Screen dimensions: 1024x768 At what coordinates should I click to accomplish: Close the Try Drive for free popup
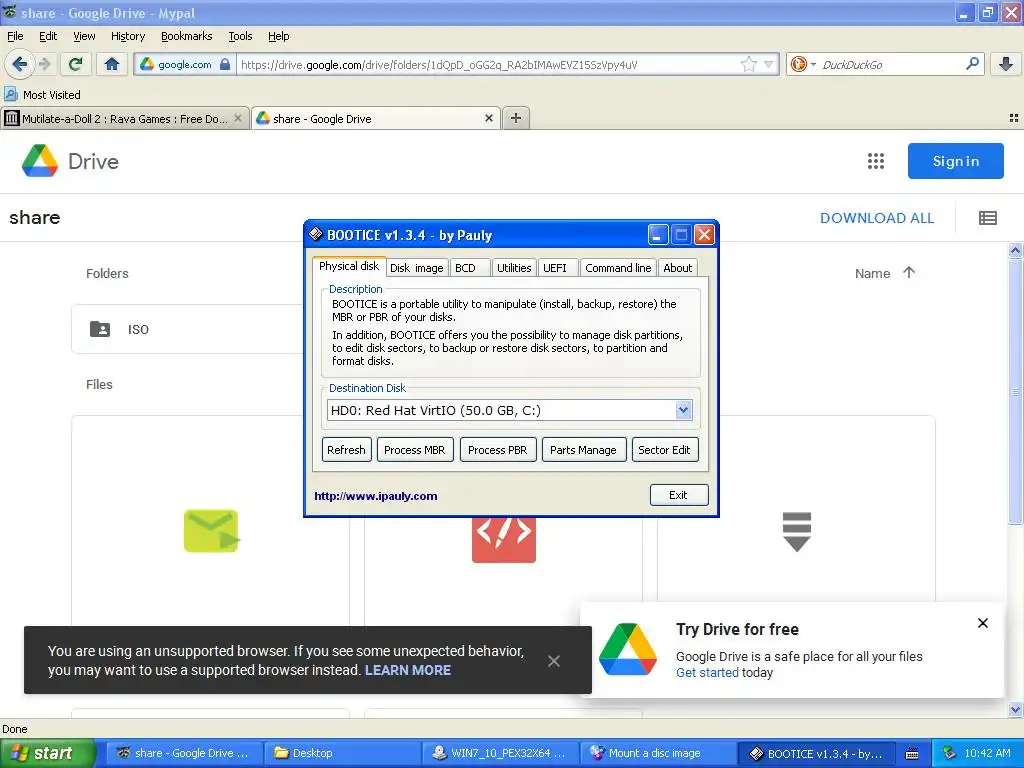click(x=982, y=623)
